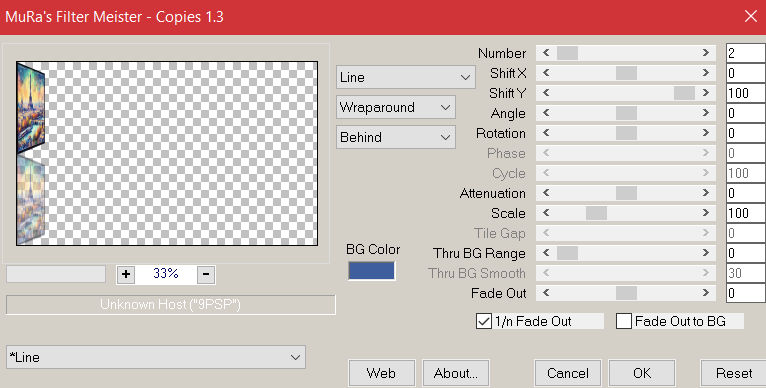The width and height of the screenshot is (766, 388).
Task: Open the Line mode dropdown
Action: 405,77
